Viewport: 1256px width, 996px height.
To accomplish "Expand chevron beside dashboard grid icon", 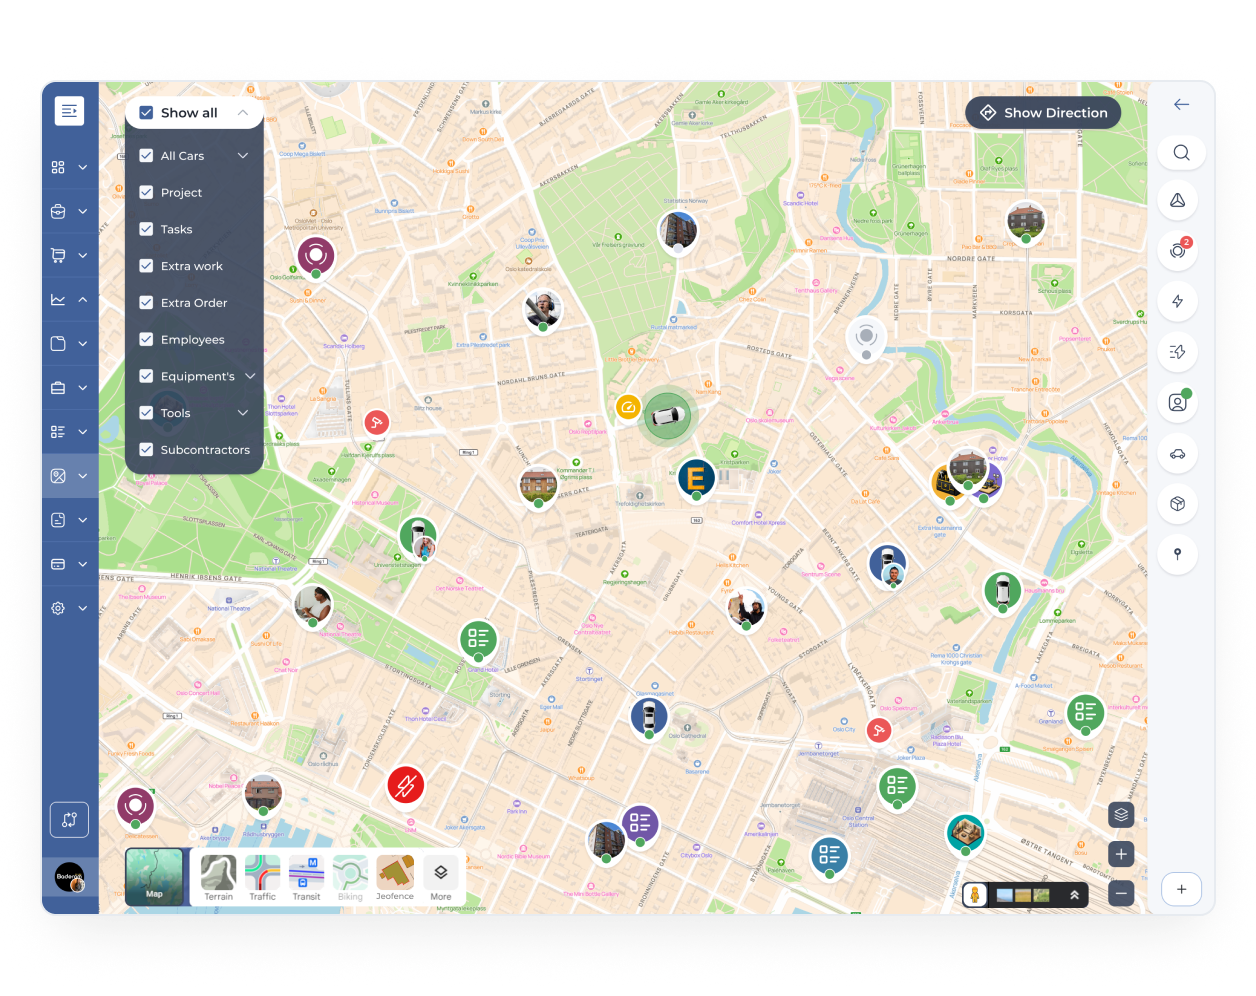I will click(x=83, y=167).
